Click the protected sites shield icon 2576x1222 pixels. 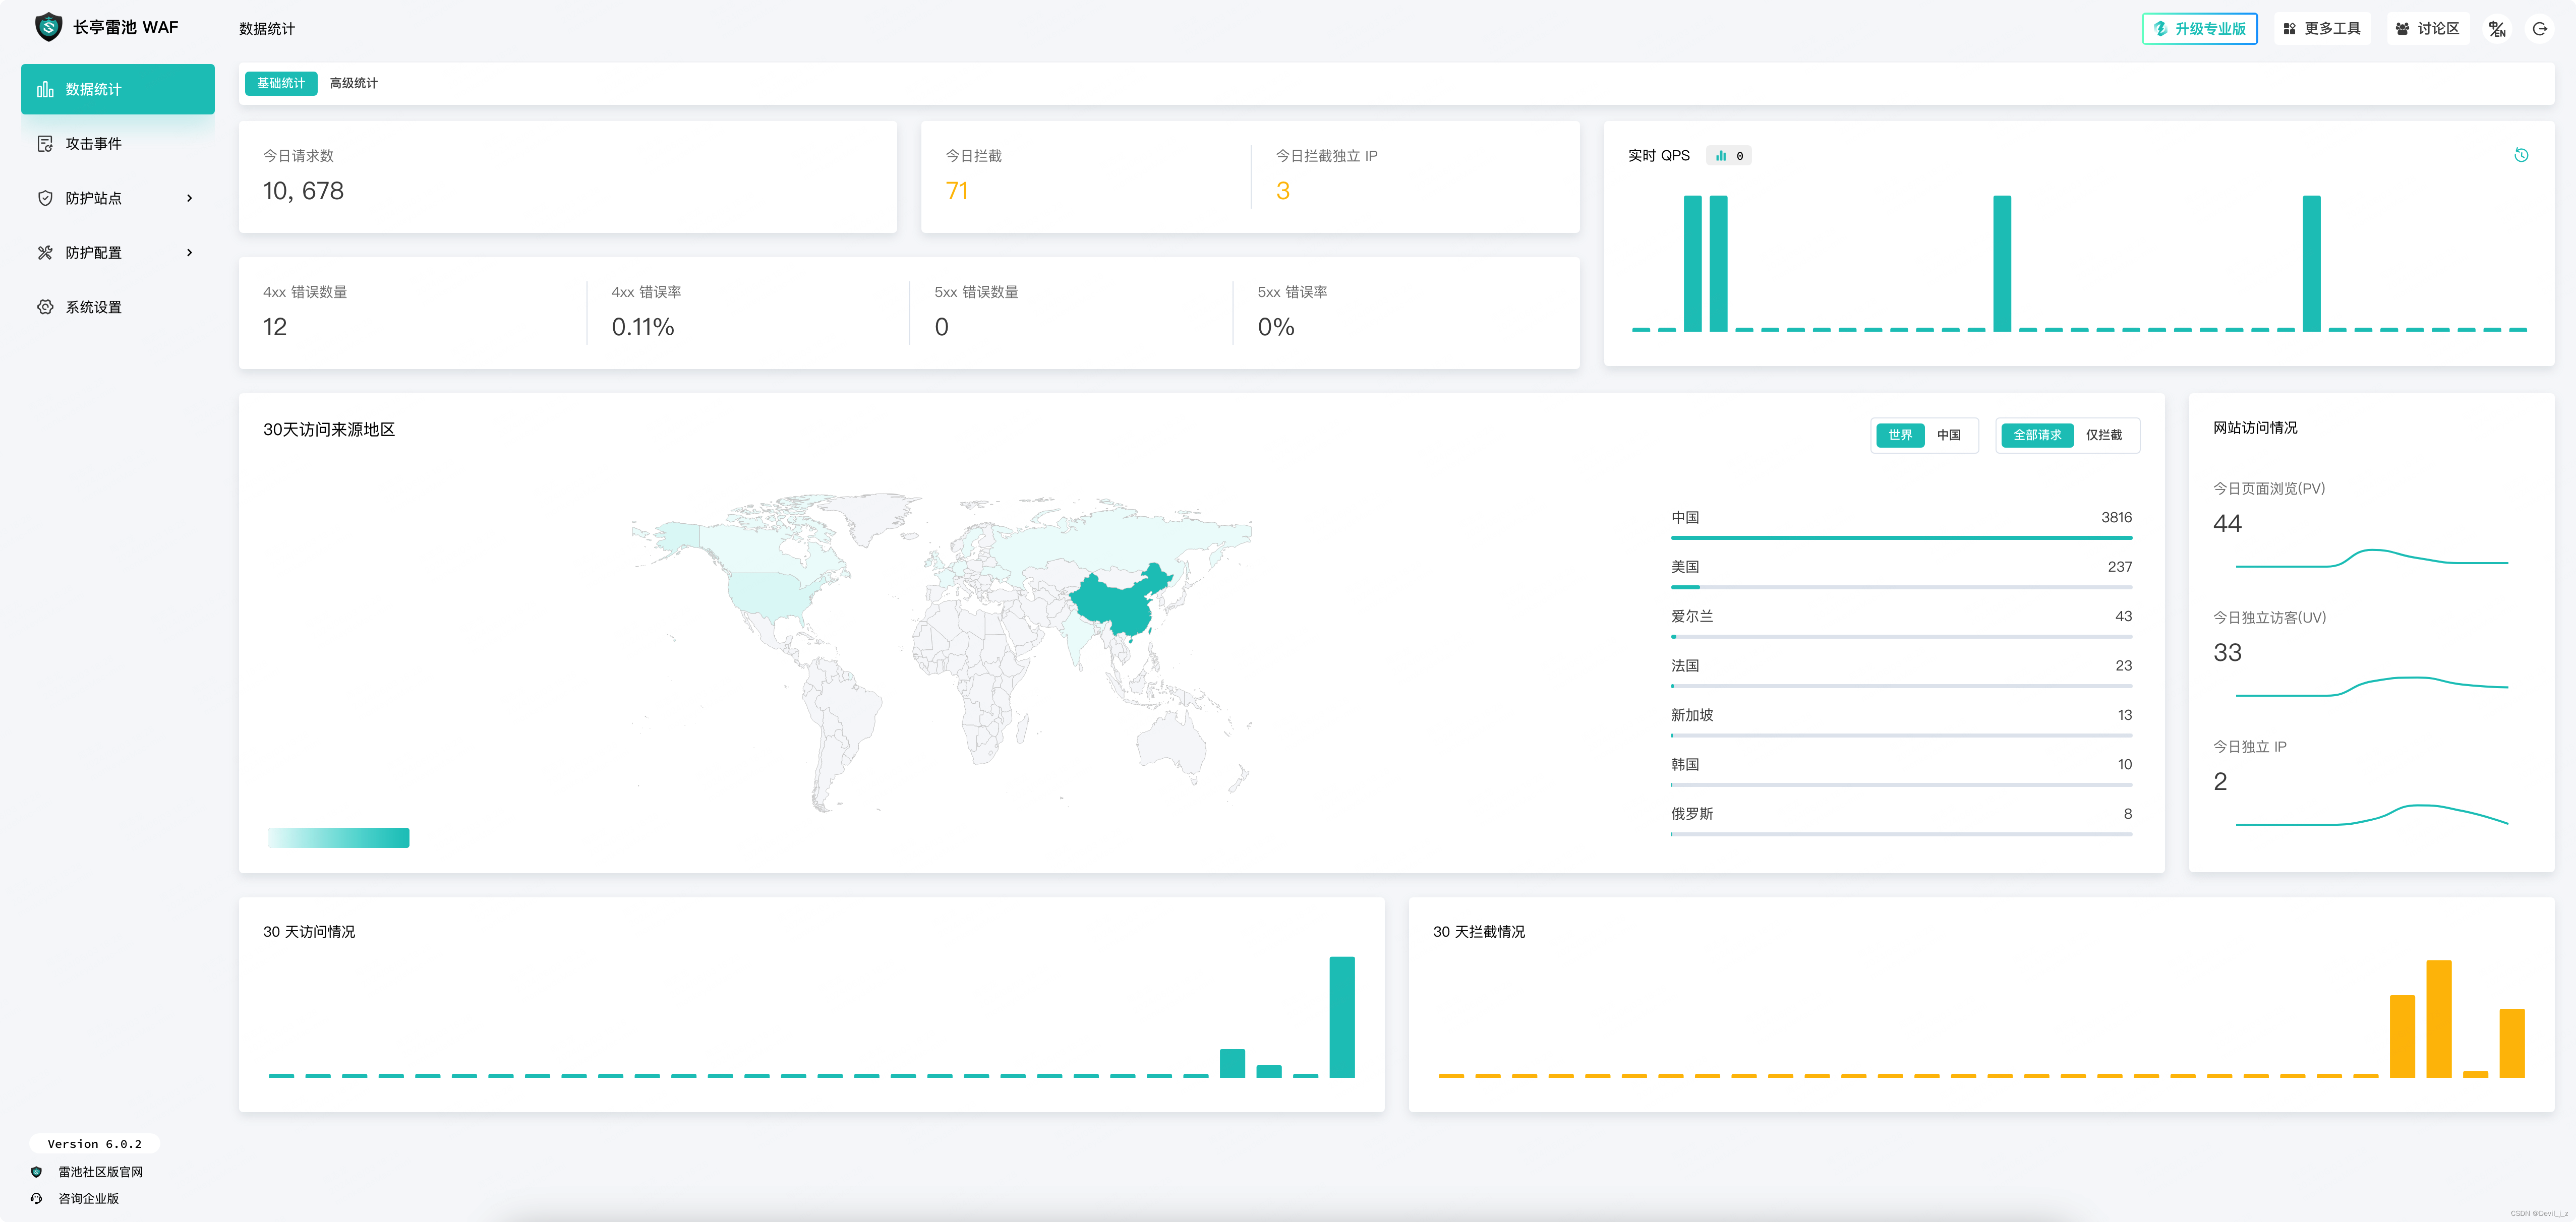pos(45,198)
